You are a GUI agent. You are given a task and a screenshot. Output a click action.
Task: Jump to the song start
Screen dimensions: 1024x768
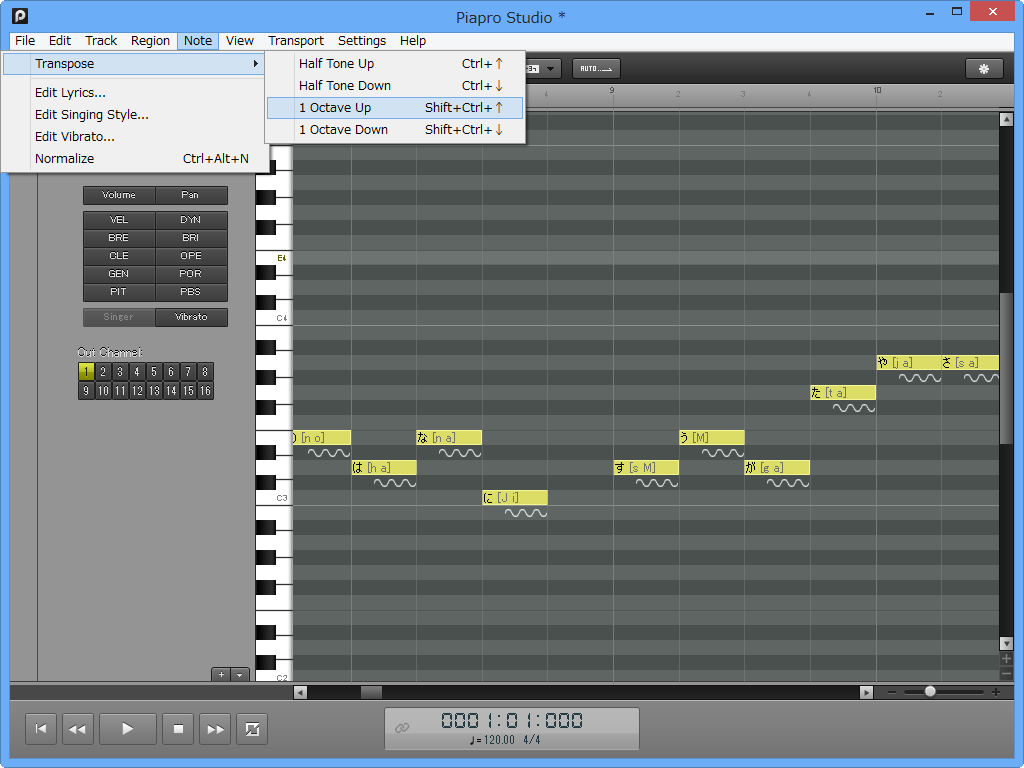click(x=40, y=729)
